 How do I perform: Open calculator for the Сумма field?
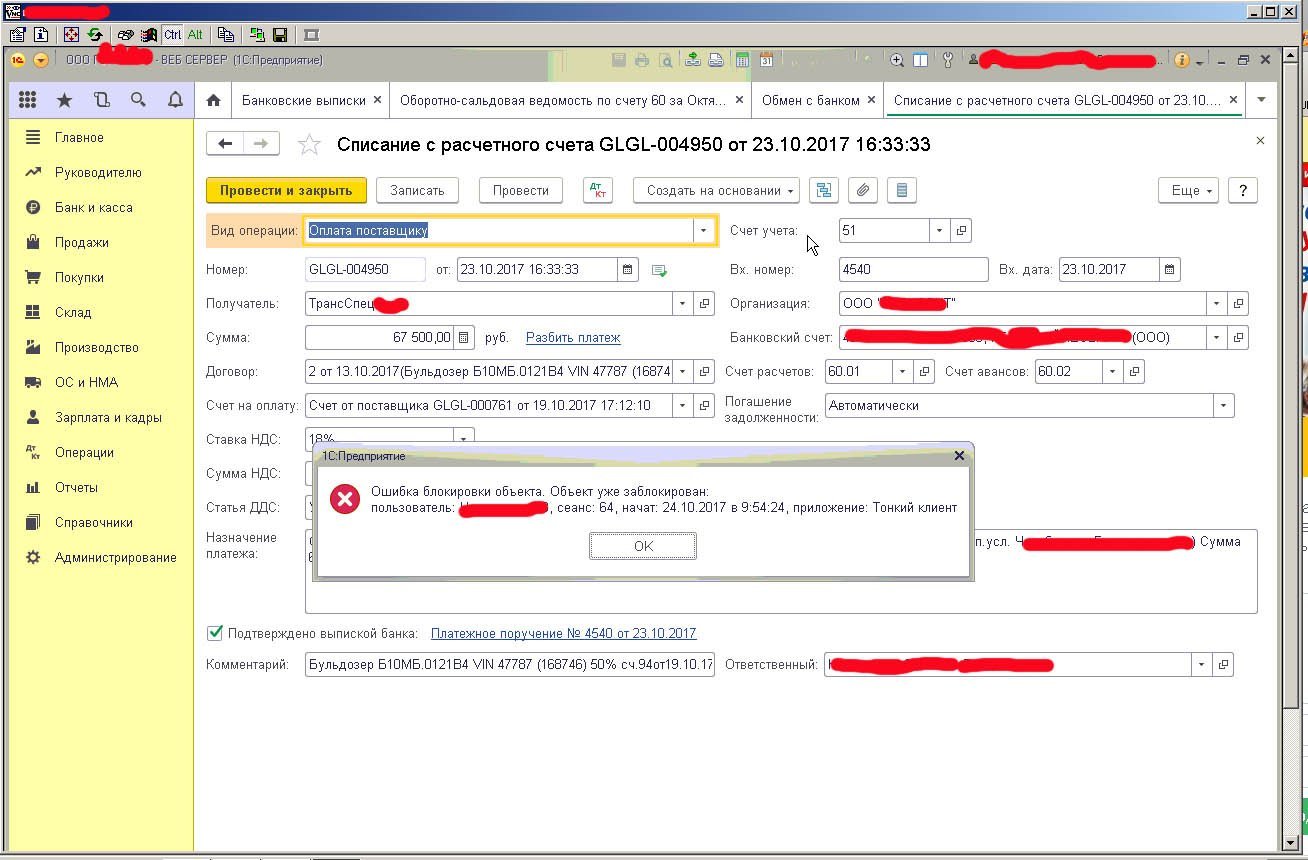click(464, 337)
